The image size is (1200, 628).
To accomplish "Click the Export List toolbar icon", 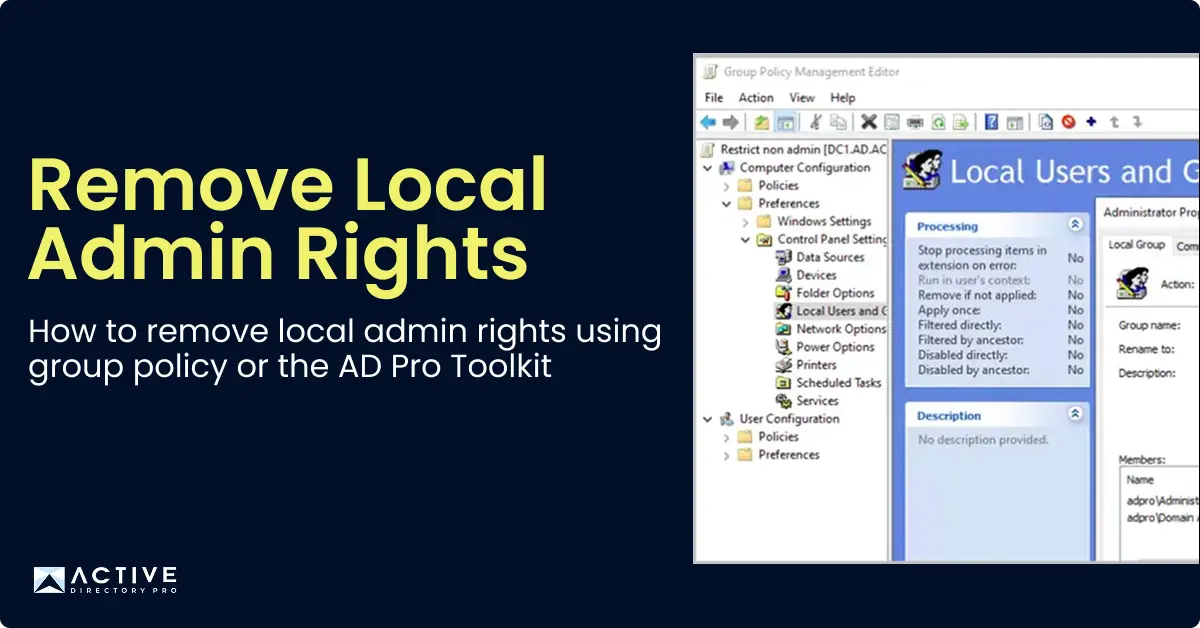I will 960,122.
